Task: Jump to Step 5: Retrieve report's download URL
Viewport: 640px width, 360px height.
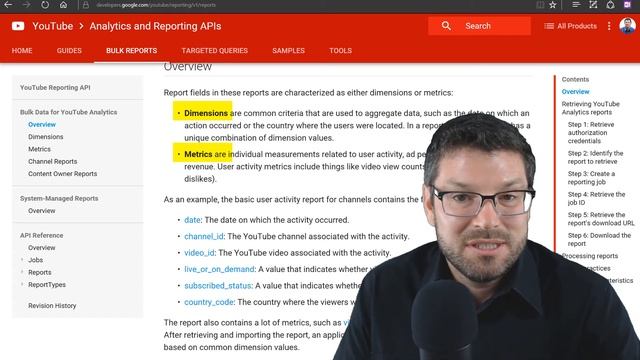Action: click(601, 219)
